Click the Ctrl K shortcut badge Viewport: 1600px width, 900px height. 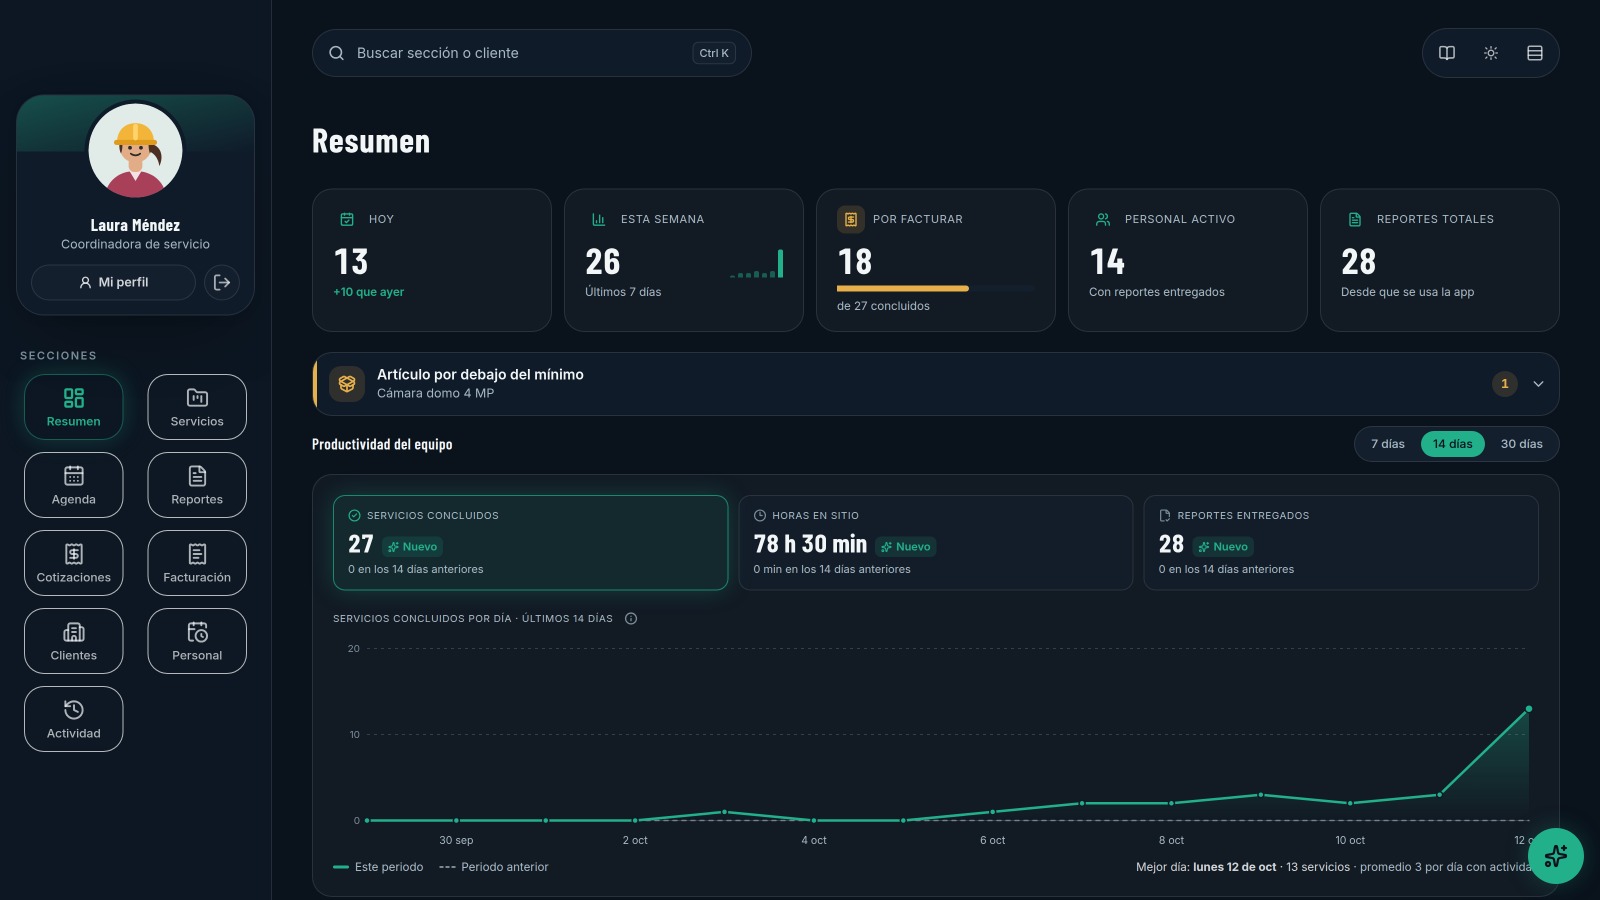pyautogui.click(x=714, y=53)
